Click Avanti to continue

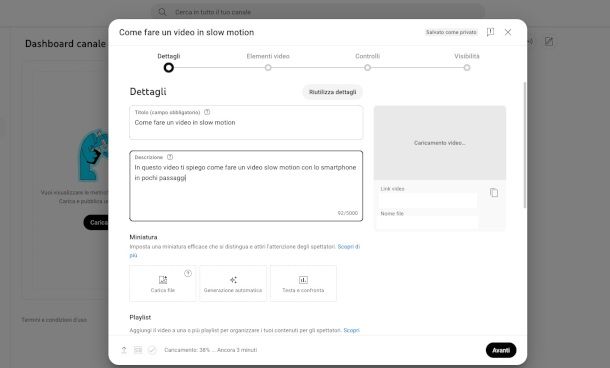[501, 350]
